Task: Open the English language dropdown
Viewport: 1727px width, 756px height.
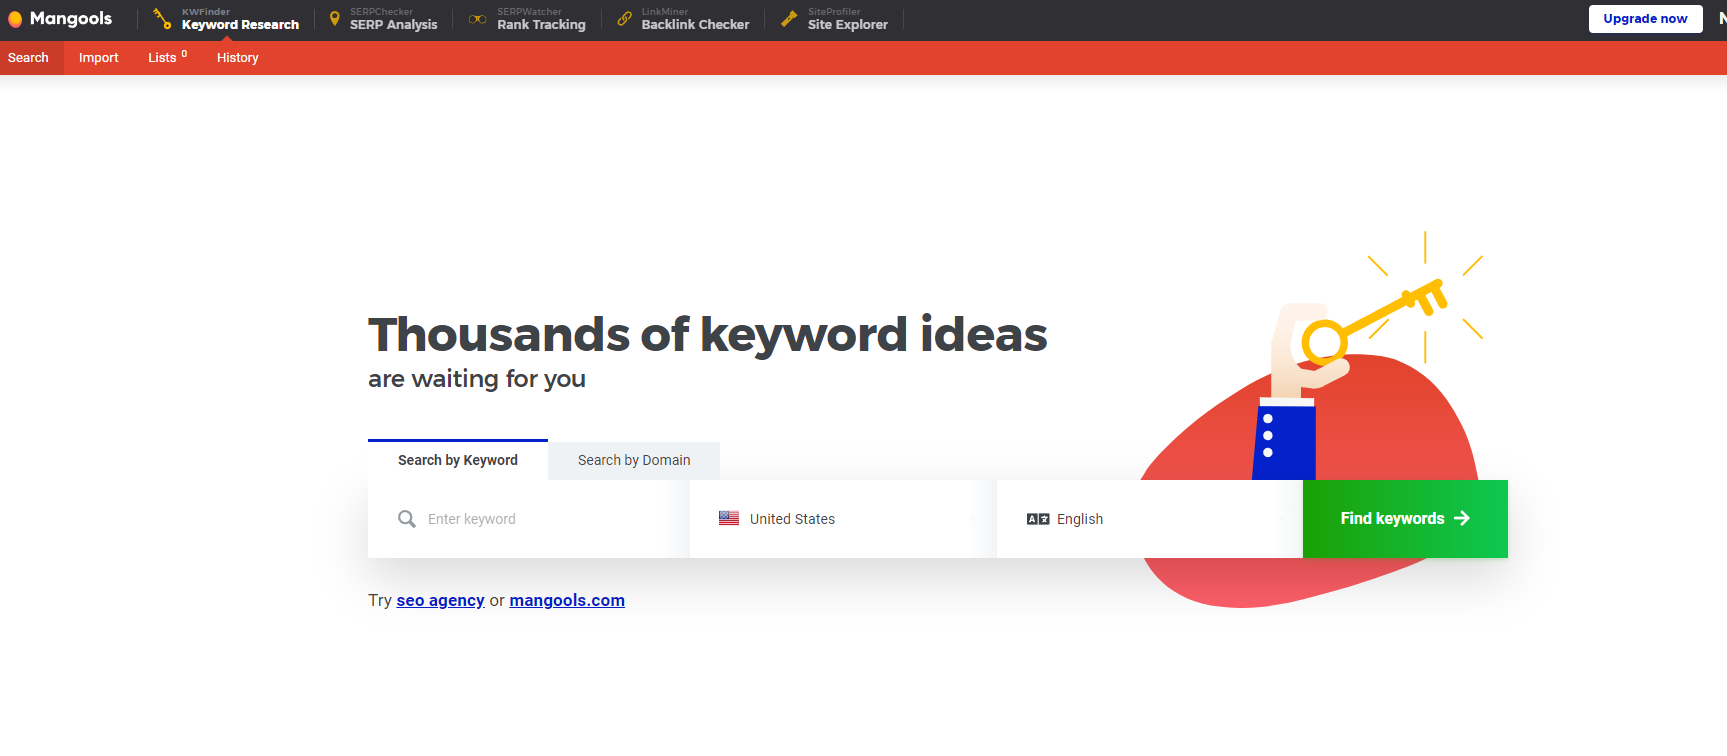Action: click(1150, 519)
